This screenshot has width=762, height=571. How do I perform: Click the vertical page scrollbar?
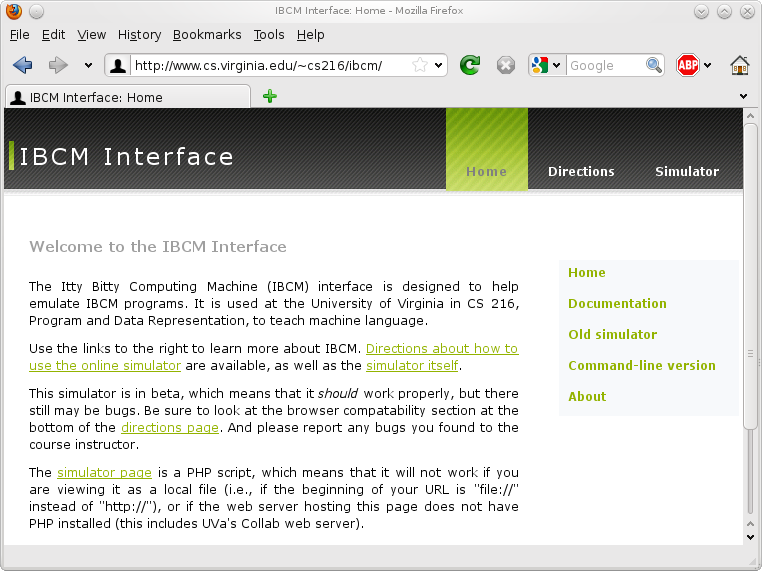point(751,300)
